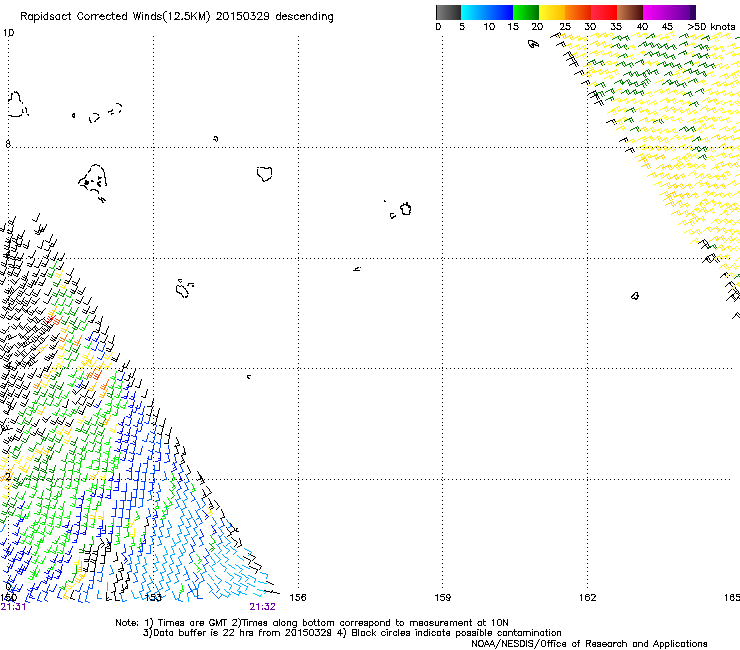The width and height of the screenshot is (740, 650).
Task: Click the yellow 20–25 knots legend segment
Action: (552, 12)
